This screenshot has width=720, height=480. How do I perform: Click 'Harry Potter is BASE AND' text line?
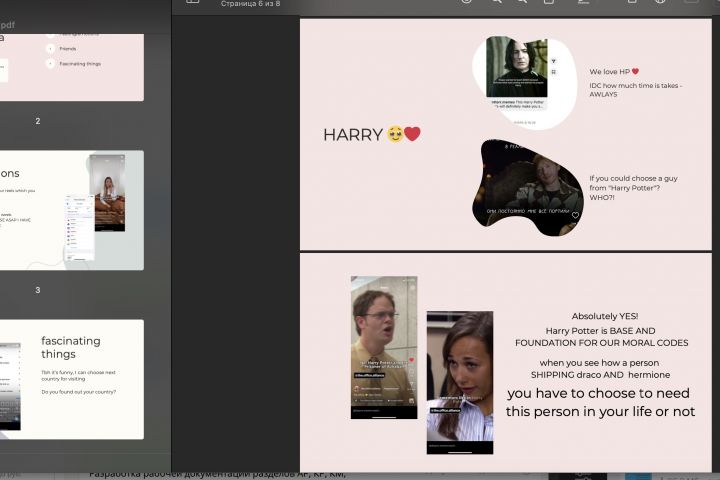click(x=600, y=331)
